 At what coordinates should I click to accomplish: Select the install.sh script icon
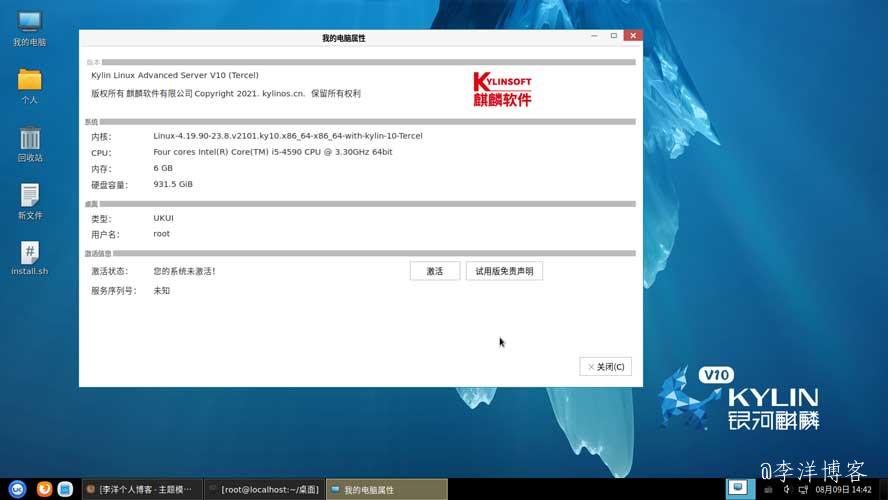(x=29, y=257)
